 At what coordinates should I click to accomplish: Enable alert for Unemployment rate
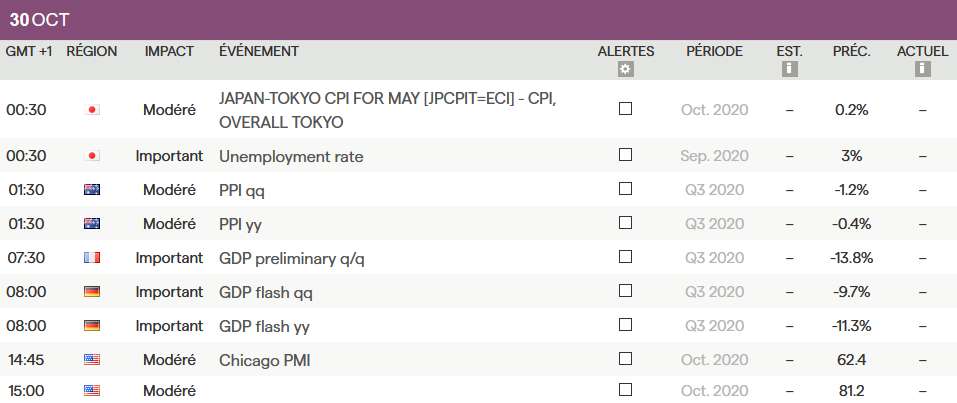626,155
